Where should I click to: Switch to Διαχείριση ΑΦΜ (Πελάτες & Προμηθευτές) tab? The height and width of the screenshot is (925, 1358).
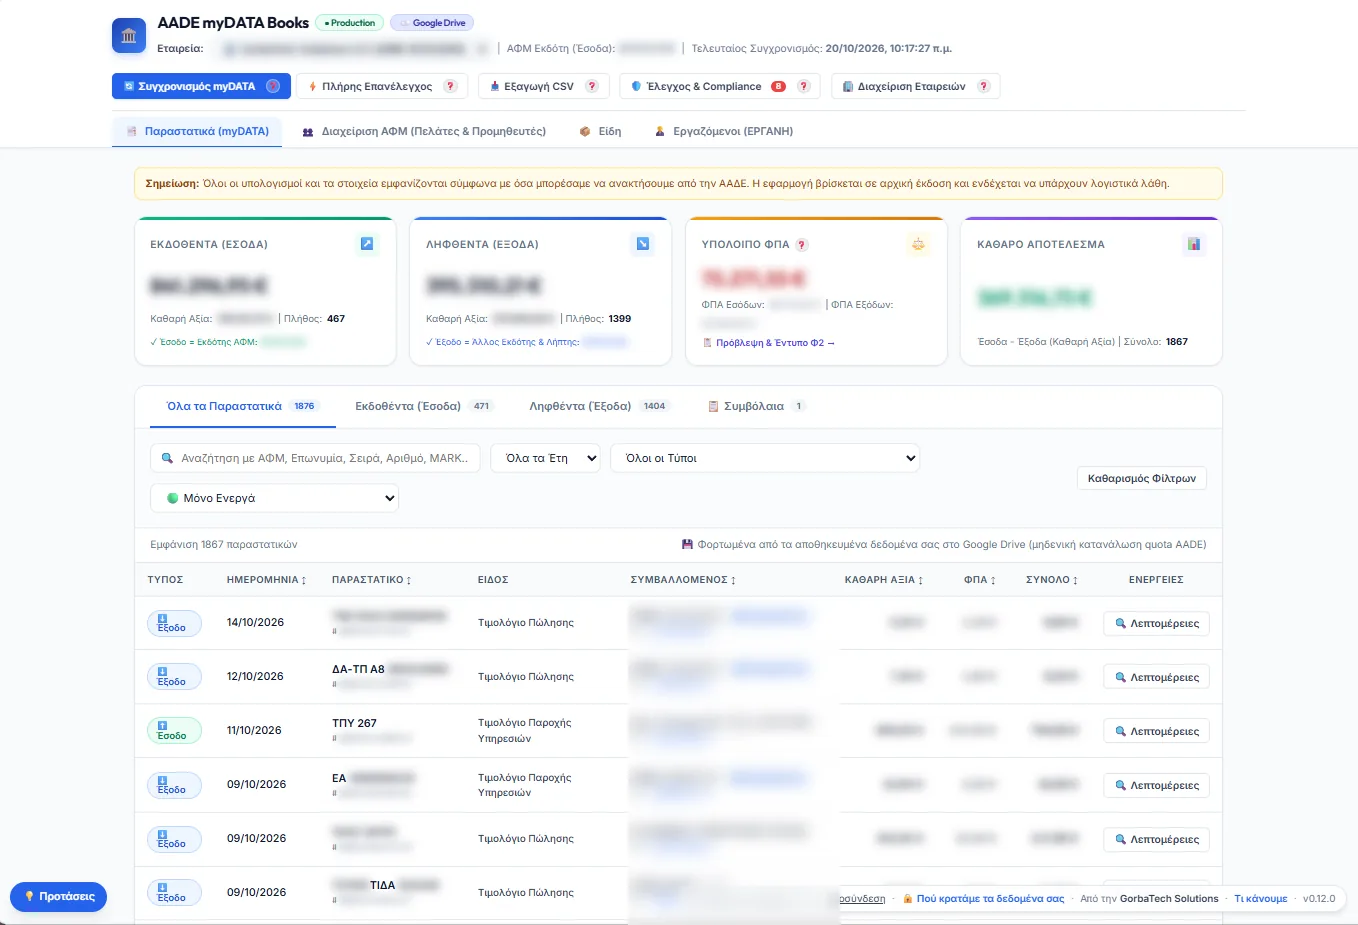click(424, 131)
